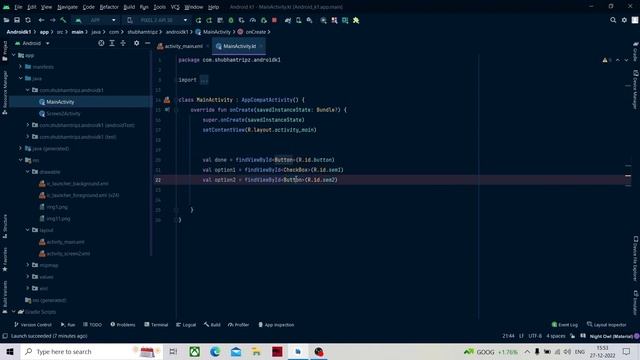This screenshot has height=360, width=640.
Task: Click the red Stop icon
Action: (275, 20)
